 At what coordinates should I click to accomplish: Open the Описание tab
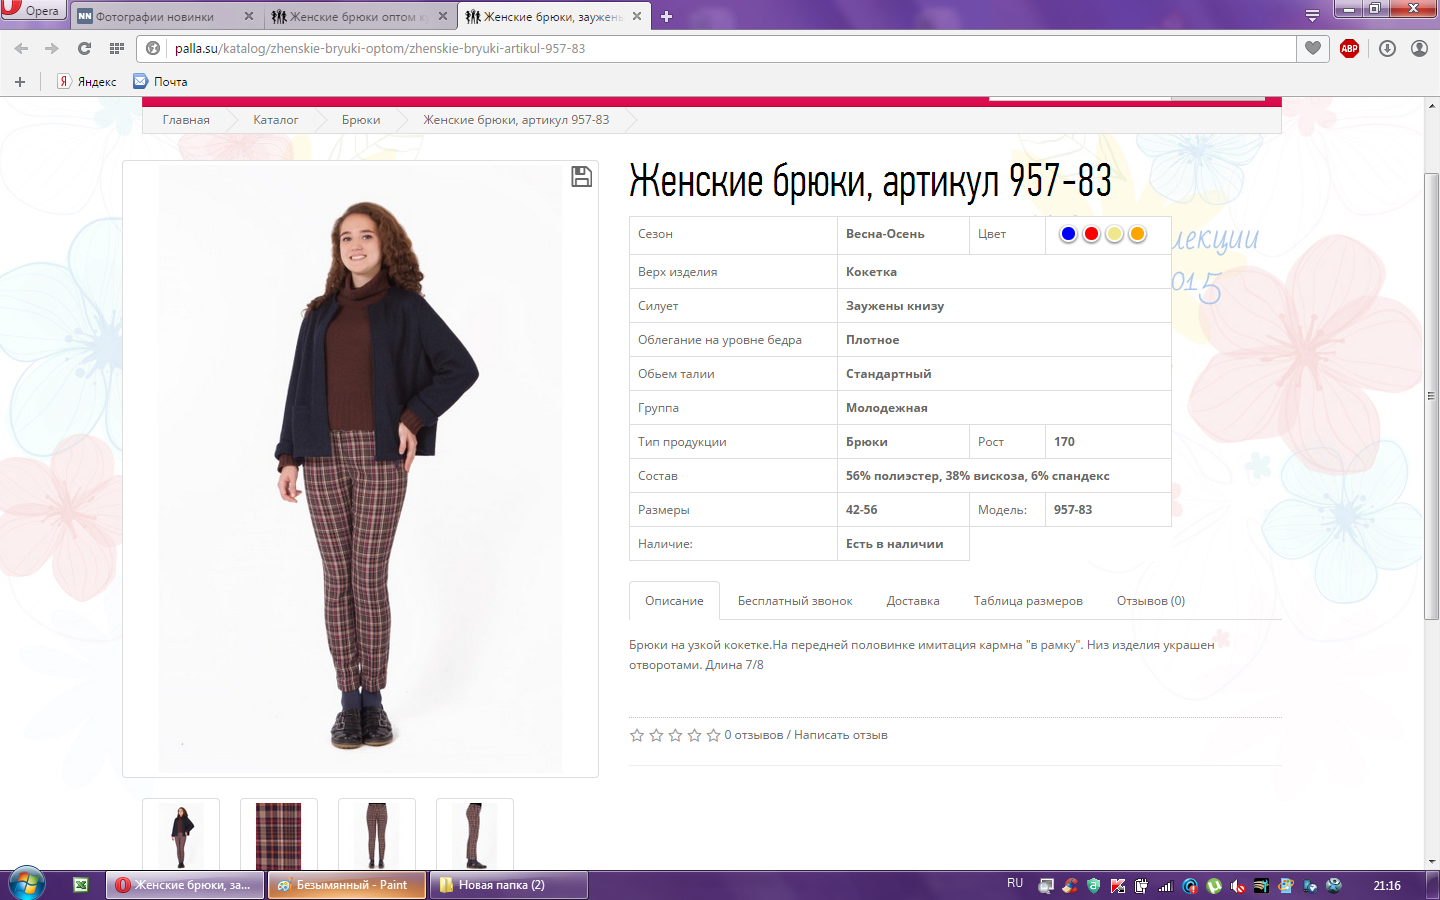[x=674, y=601]
